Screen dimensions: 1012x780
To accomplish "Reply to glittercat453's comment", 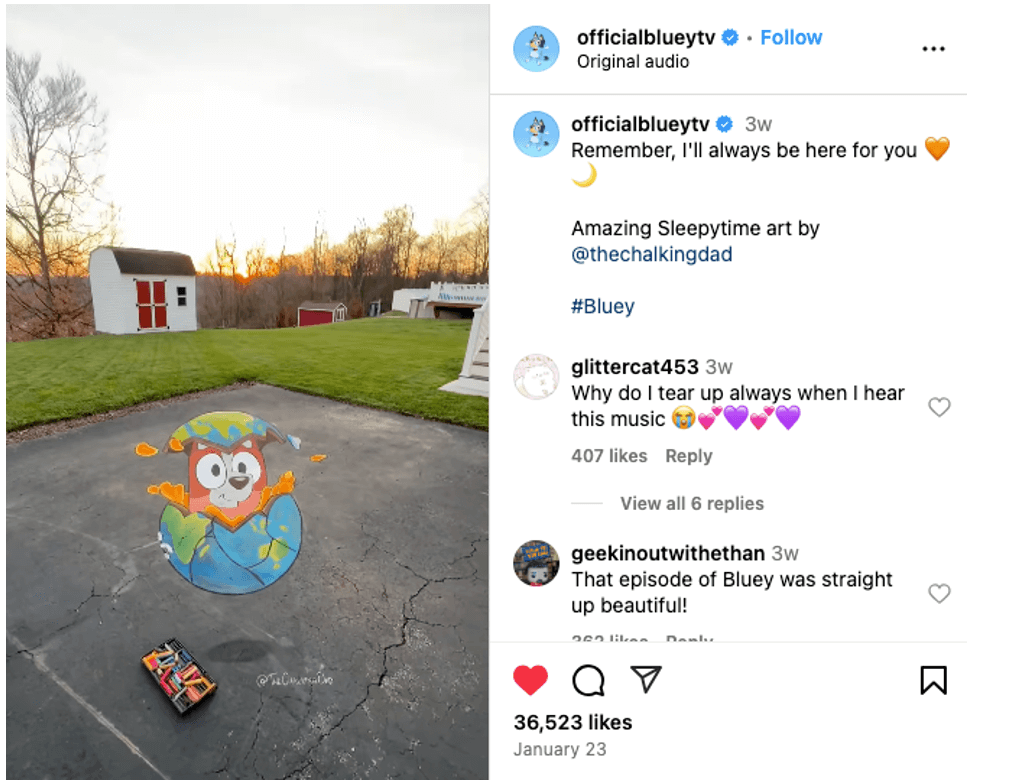I will pos(689,455).
